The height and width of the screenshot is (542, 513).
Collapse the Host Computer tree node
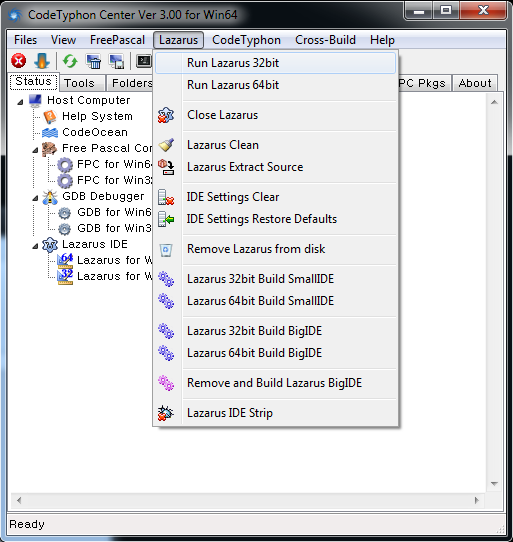[x=20, y=102]
